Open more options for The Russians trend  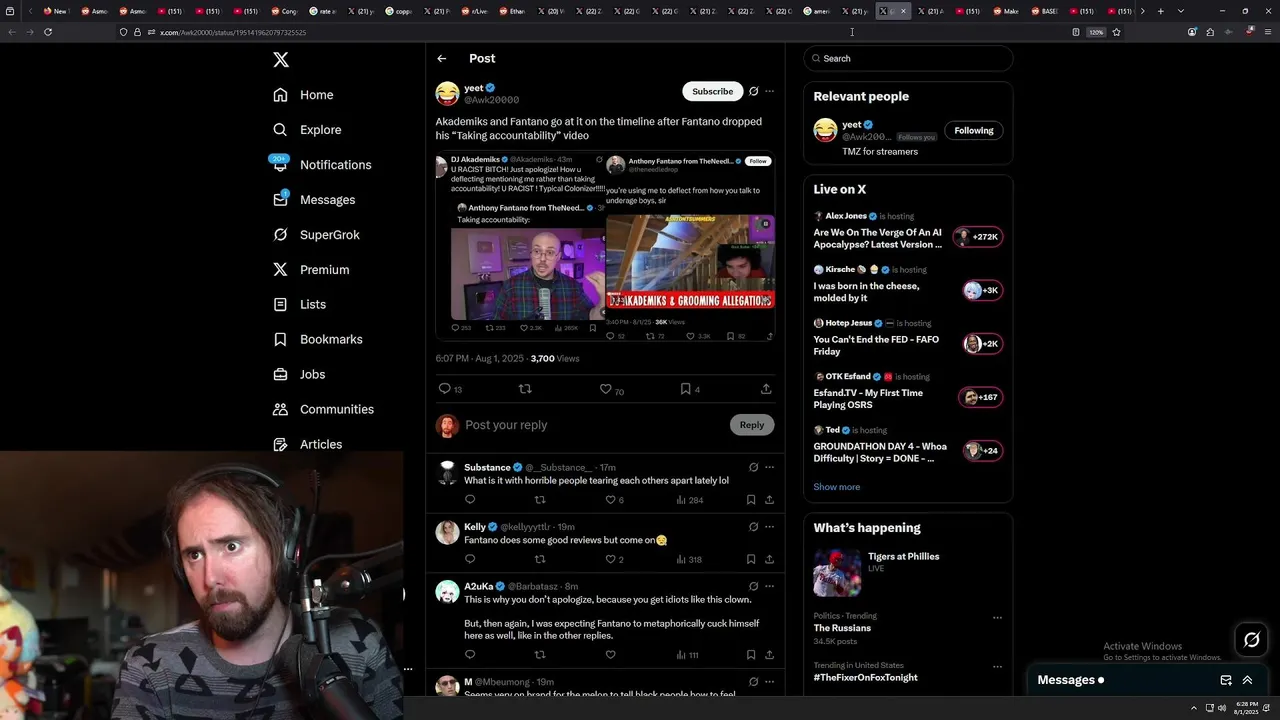[996, 618]
